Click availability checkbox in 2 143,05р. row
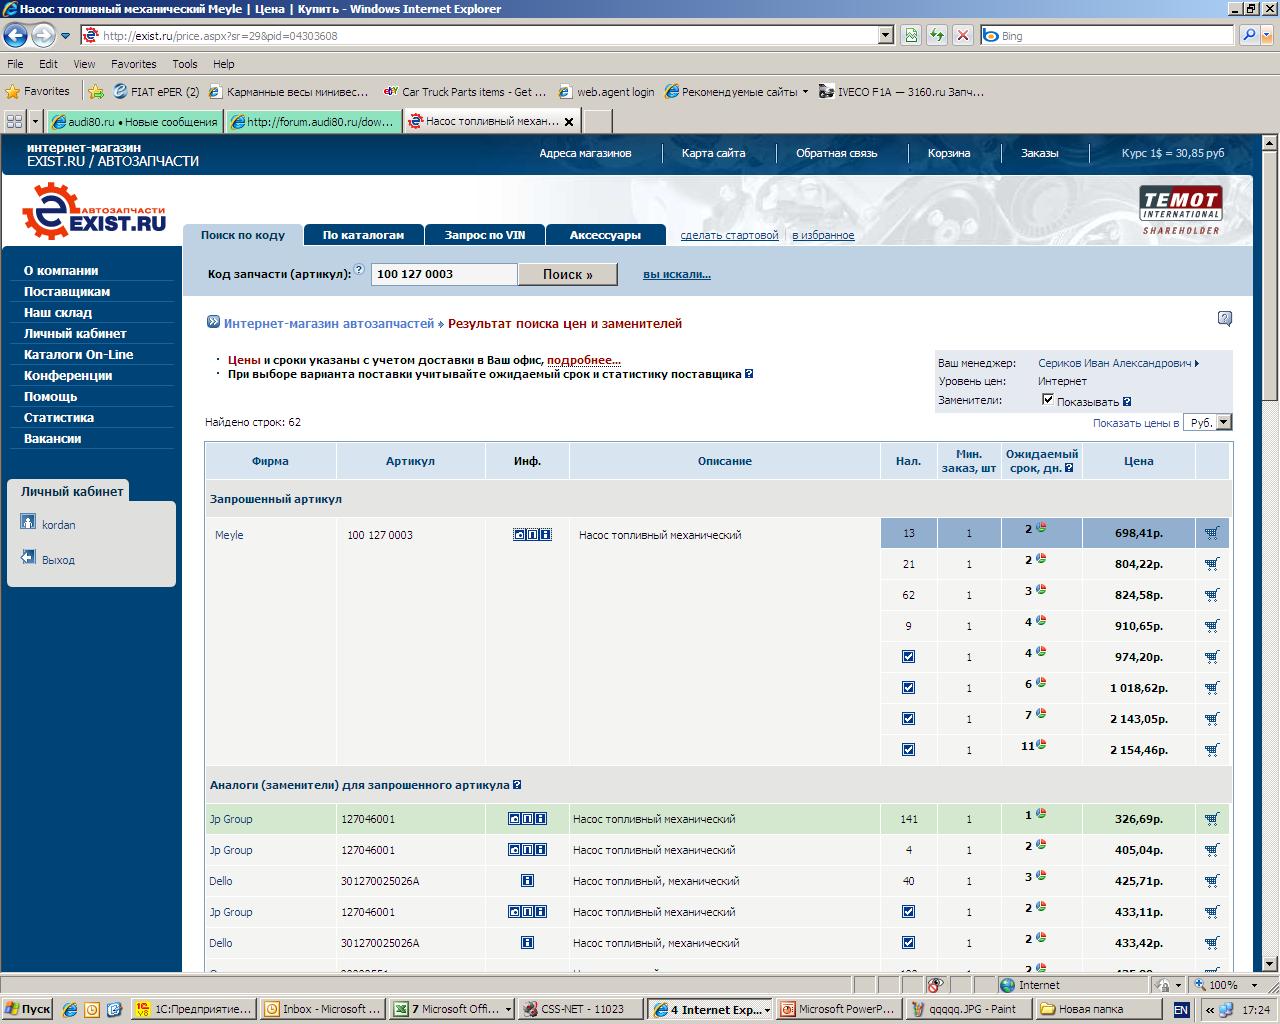This screenshot has width=1280, height=1024. 908,719
